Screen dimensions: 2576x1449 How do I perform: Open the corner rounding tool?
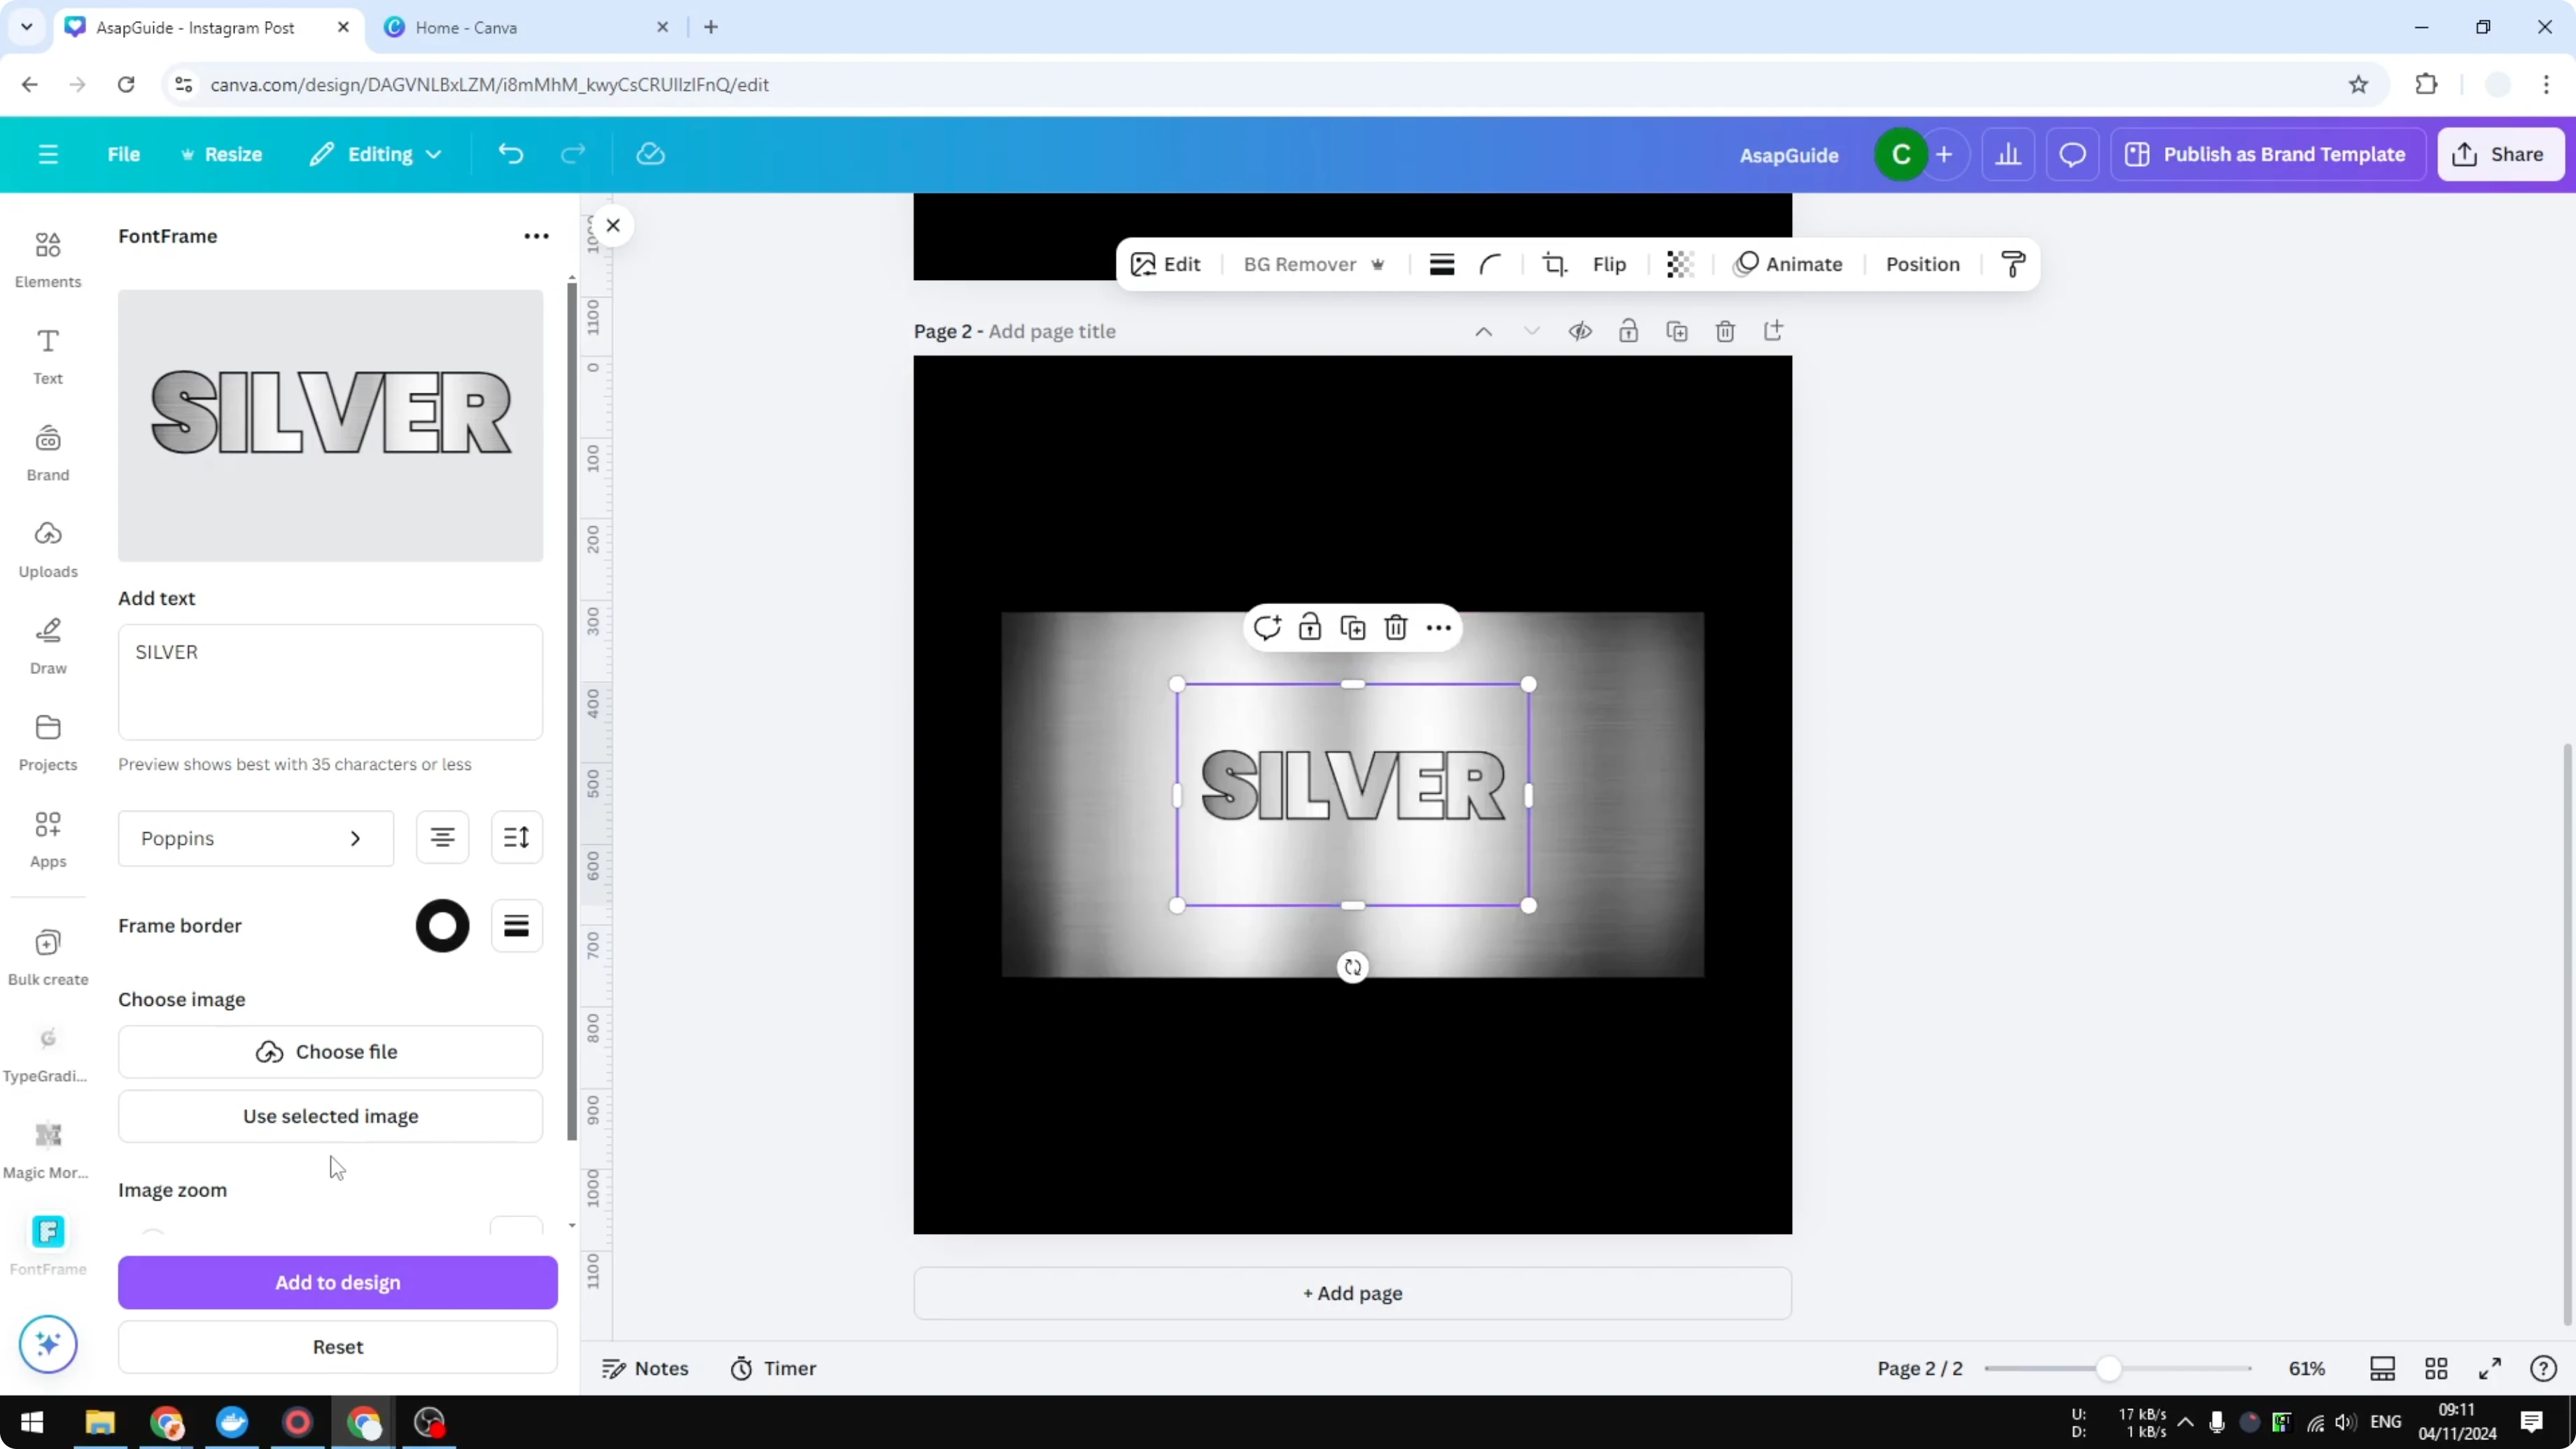[x=1491, y=264]
